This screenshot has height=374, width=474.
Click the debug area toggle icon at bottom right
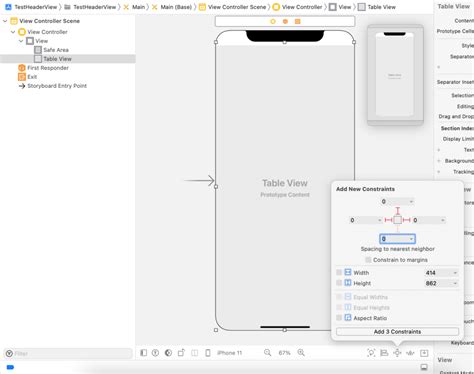(x=424, y=367)
